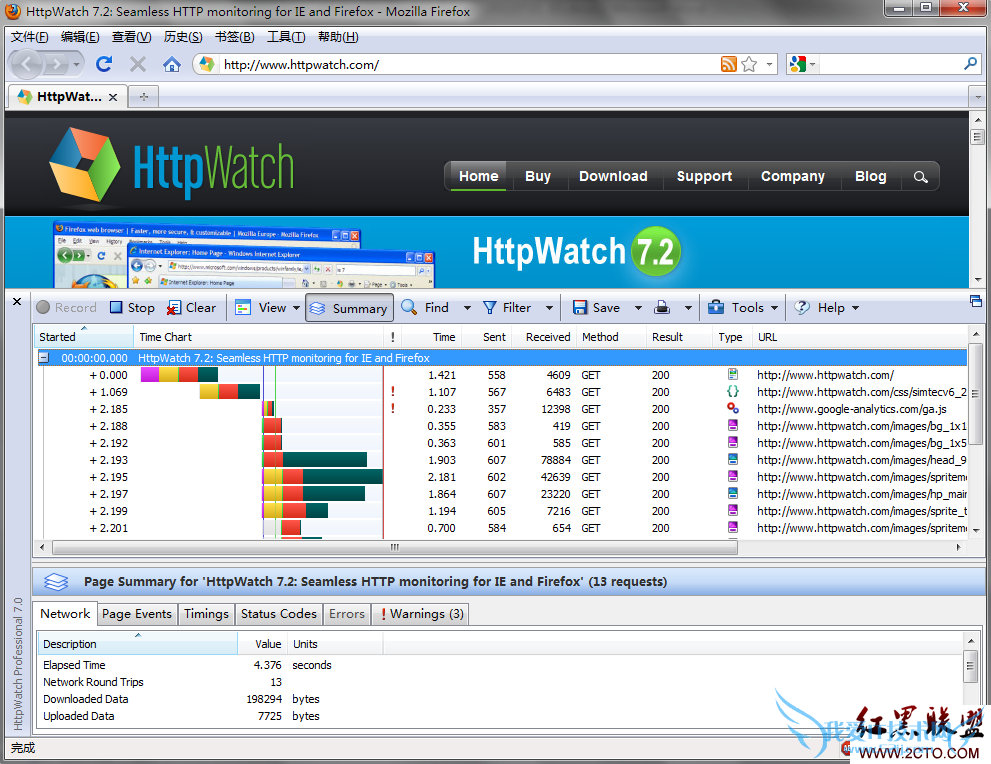Viewport: 991px width, 764px height.
Task: Go to Firefox home page icon
Action: point(172,64)
